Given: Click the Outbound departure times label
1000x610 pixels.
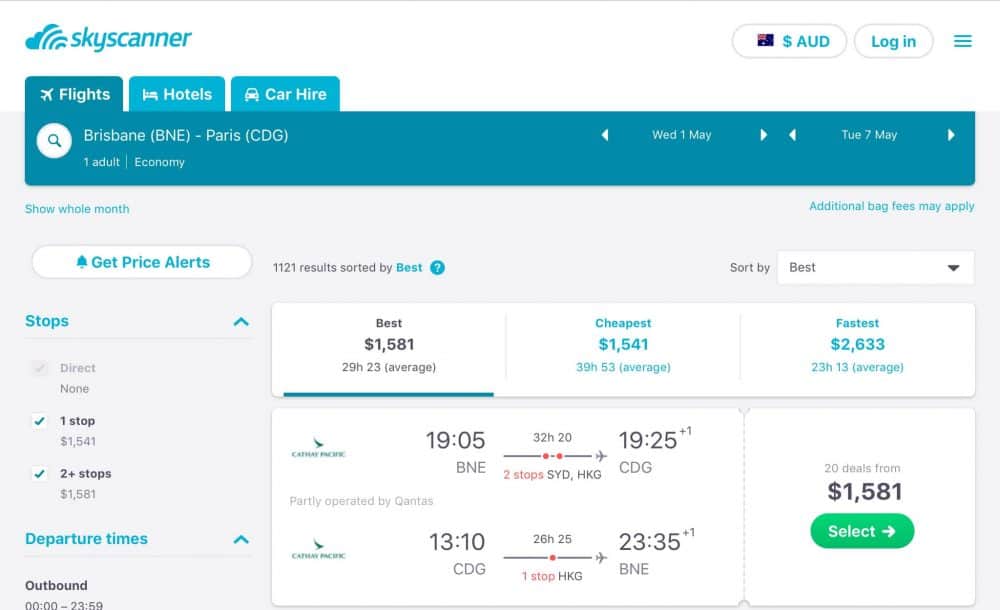Looking at the screenshot, I should click(x=56, y=585).
